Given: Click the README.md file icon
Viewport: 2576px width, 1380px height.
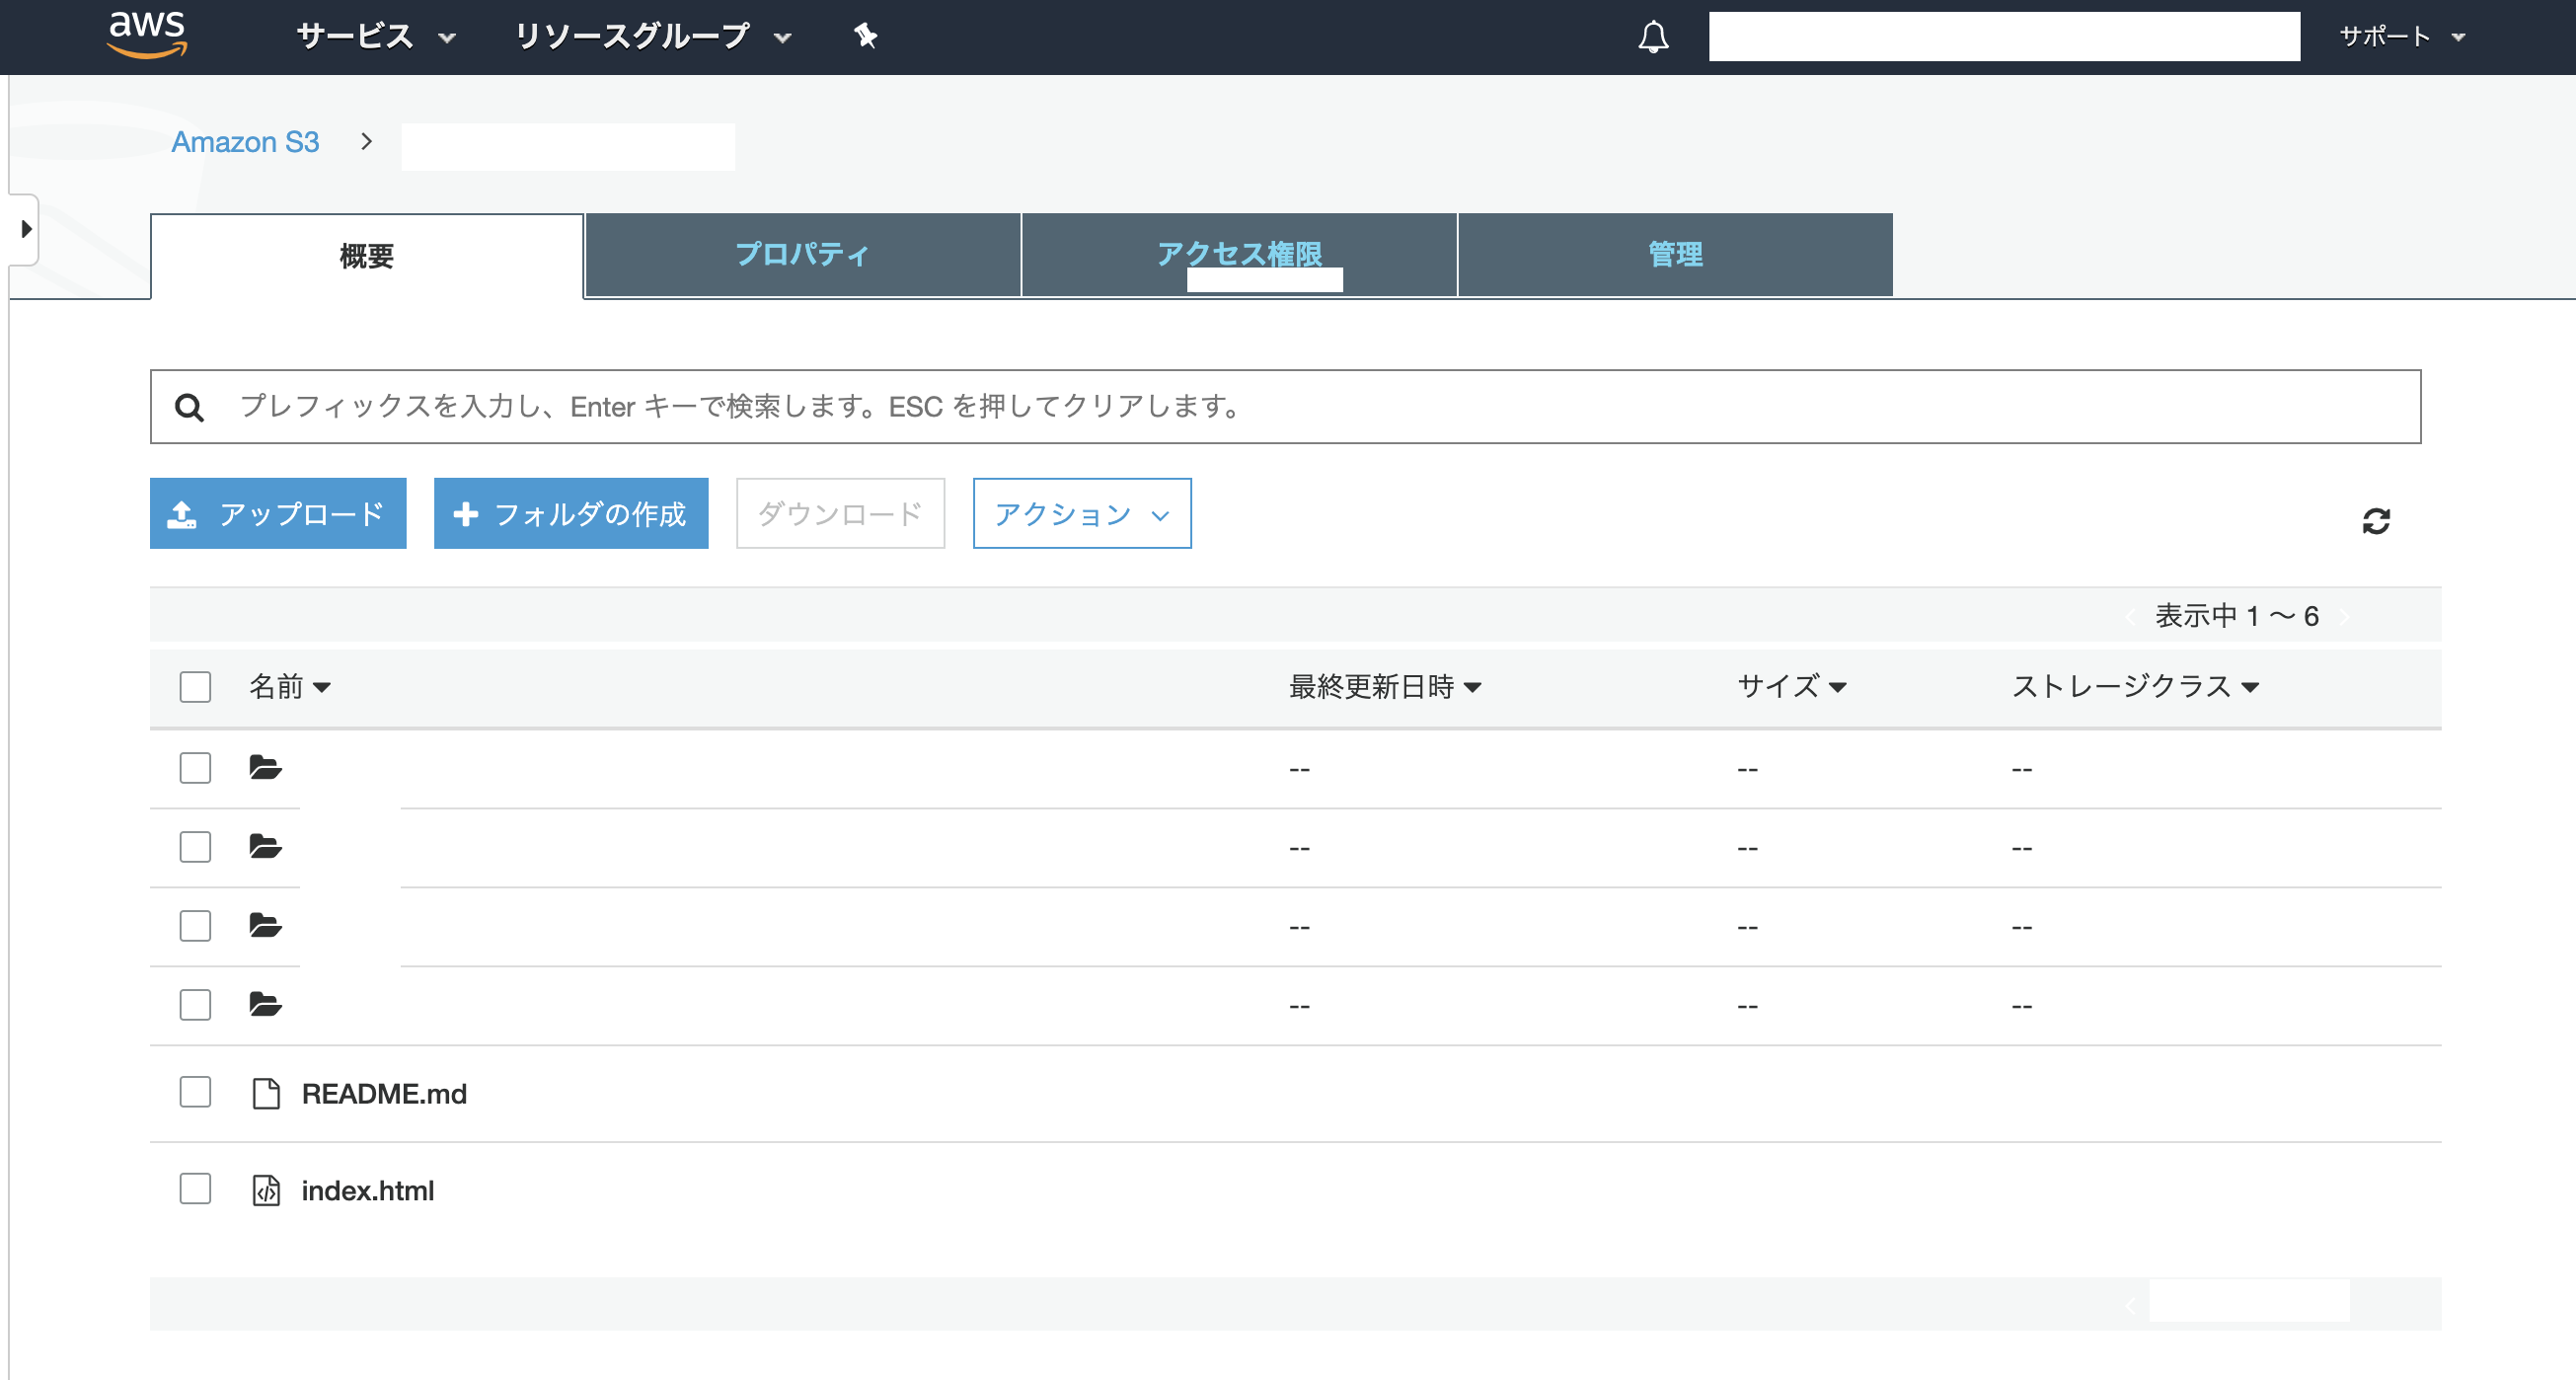Looking at the screenshot, I should click(x=266, y=1092).
